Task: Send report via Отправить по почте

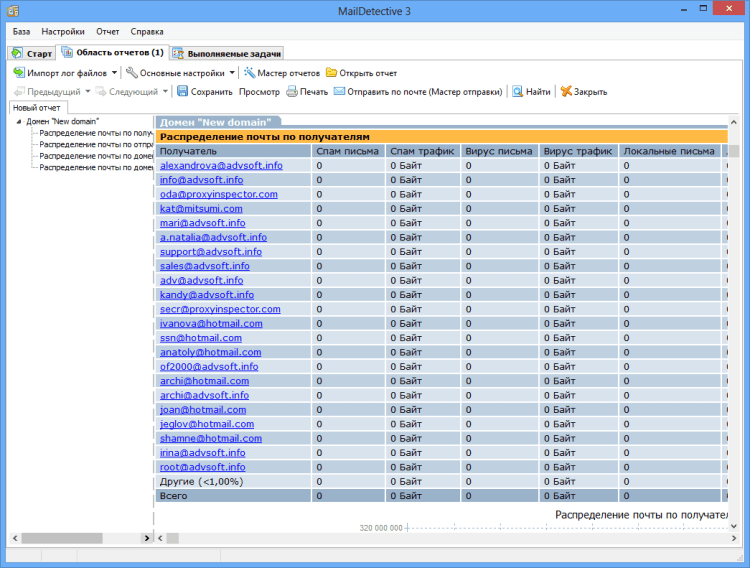Action: coord(340,92)
